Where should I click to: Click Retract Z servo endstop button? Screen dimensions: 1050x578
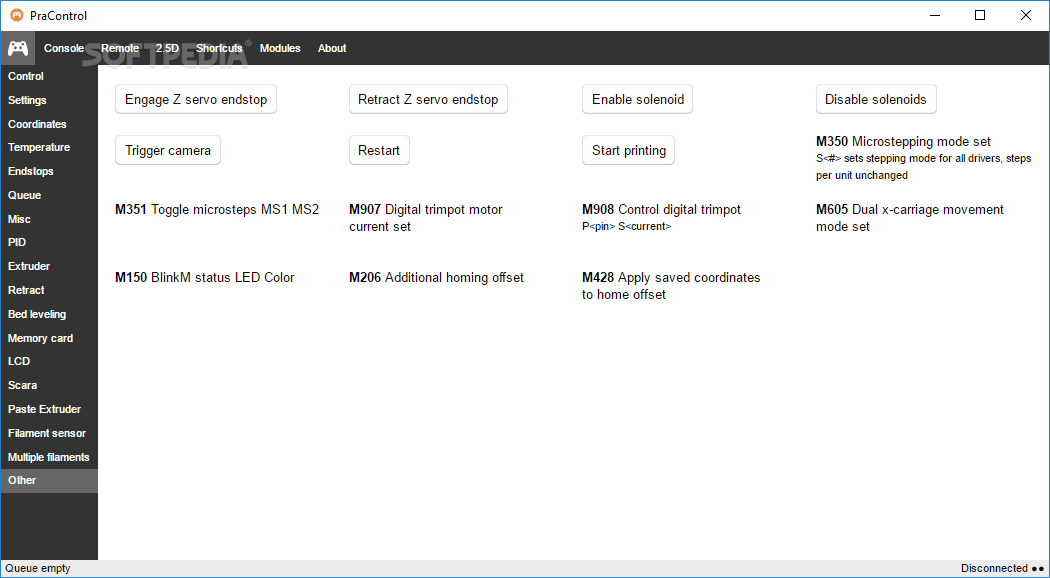point(428,99)
